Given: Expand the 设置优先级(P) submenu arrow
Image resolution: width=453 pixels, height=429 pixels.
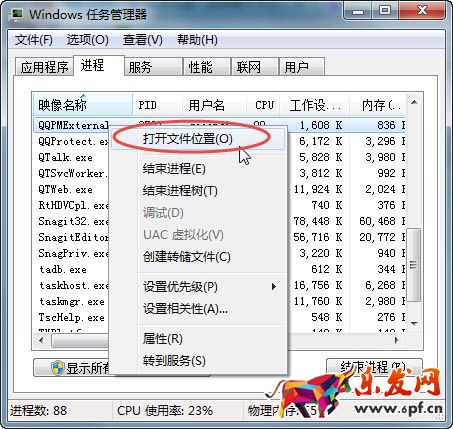Looking at the screenshot, I should point(274,286).
